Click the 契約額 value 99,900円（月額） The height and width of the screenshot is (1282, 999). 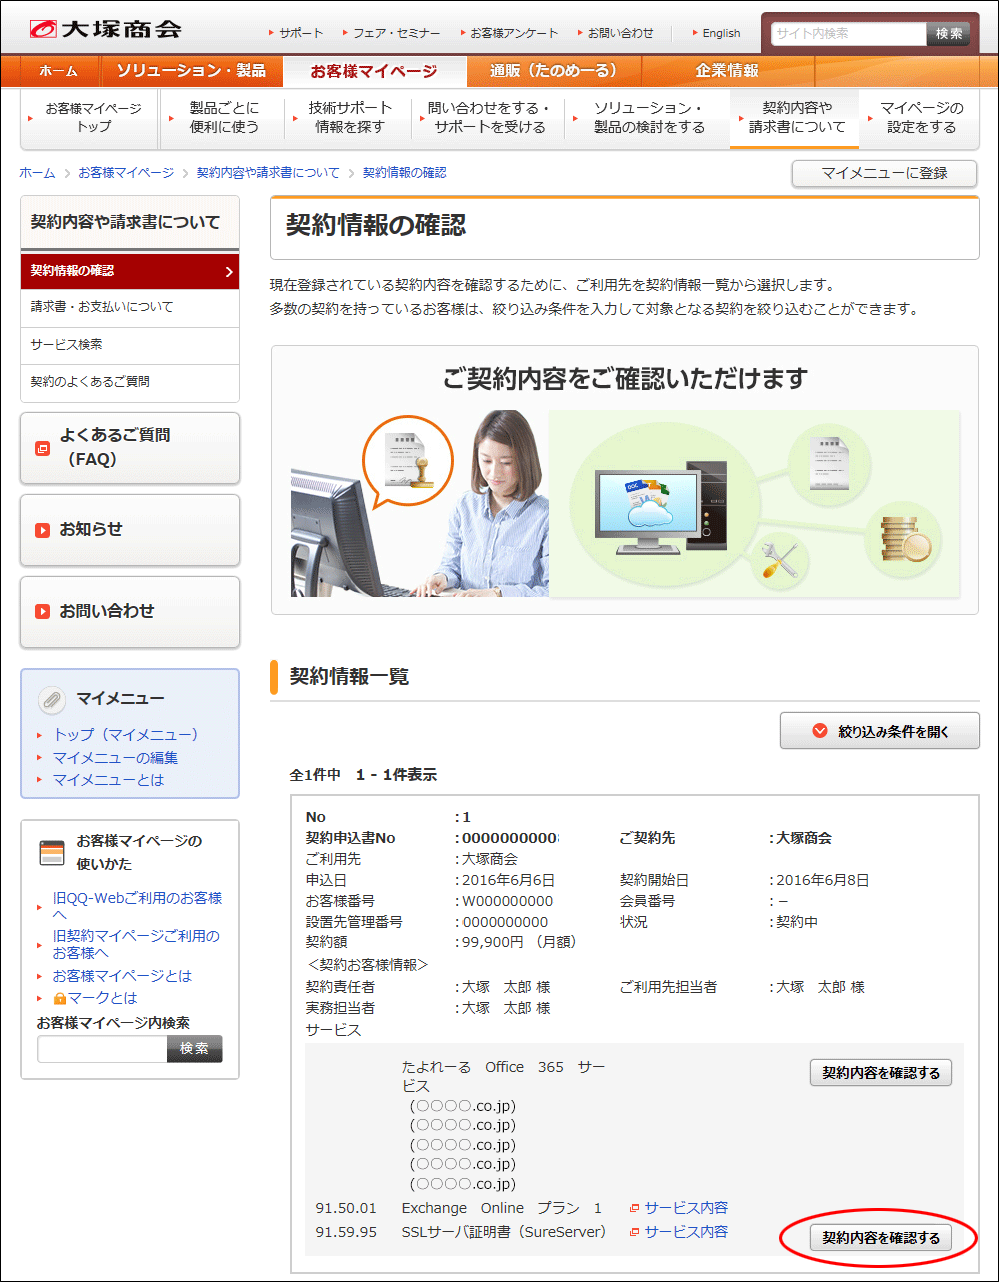click(520, 942)
